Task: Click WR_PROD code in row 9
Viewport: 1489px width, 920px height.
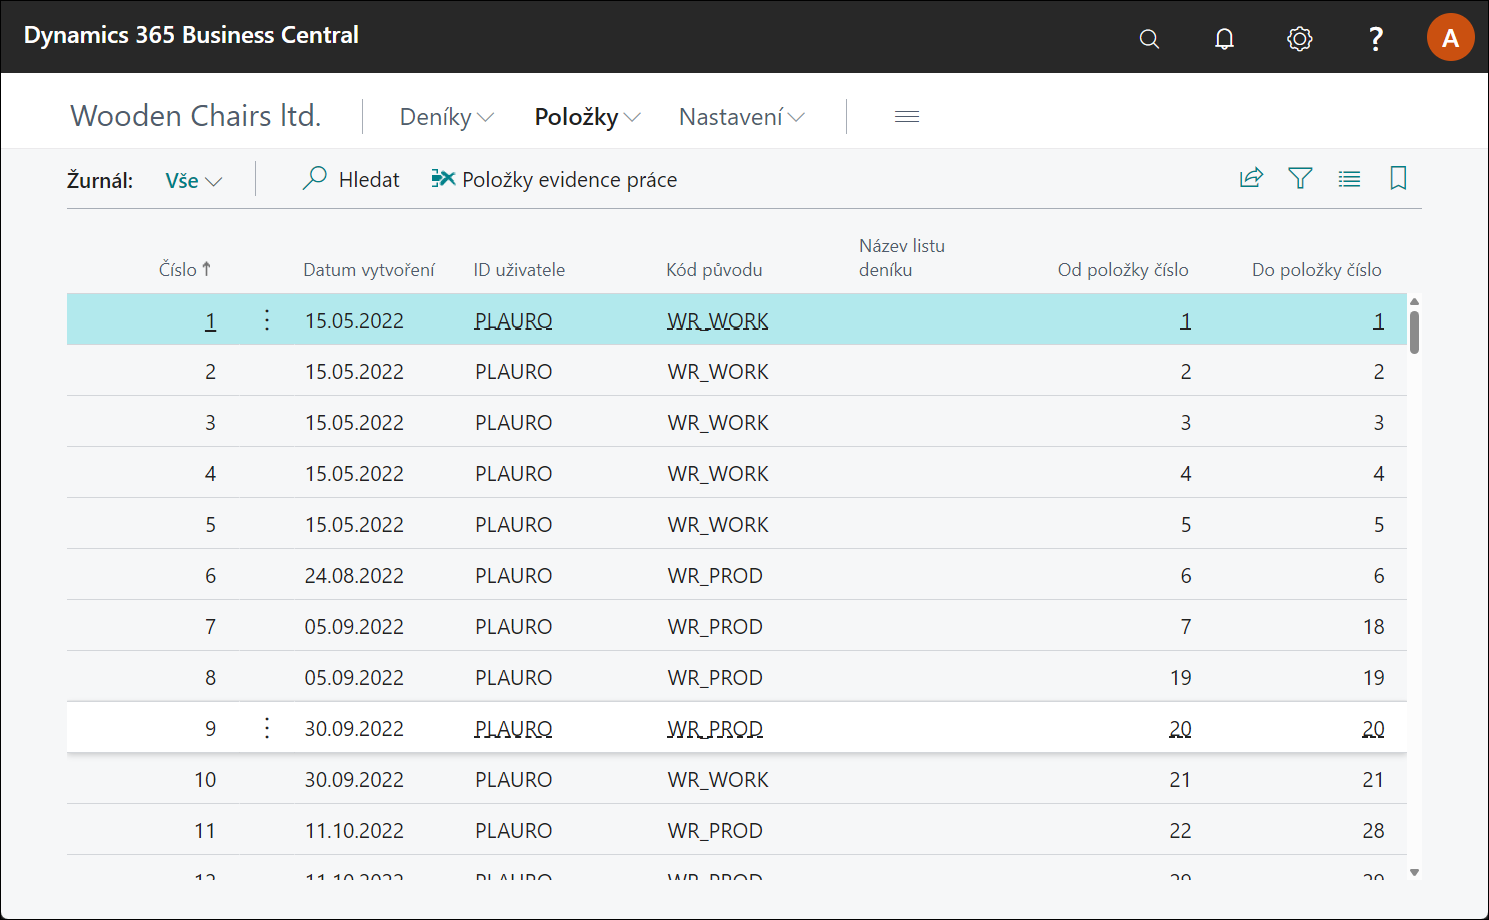Action: (x=715, y=729)
